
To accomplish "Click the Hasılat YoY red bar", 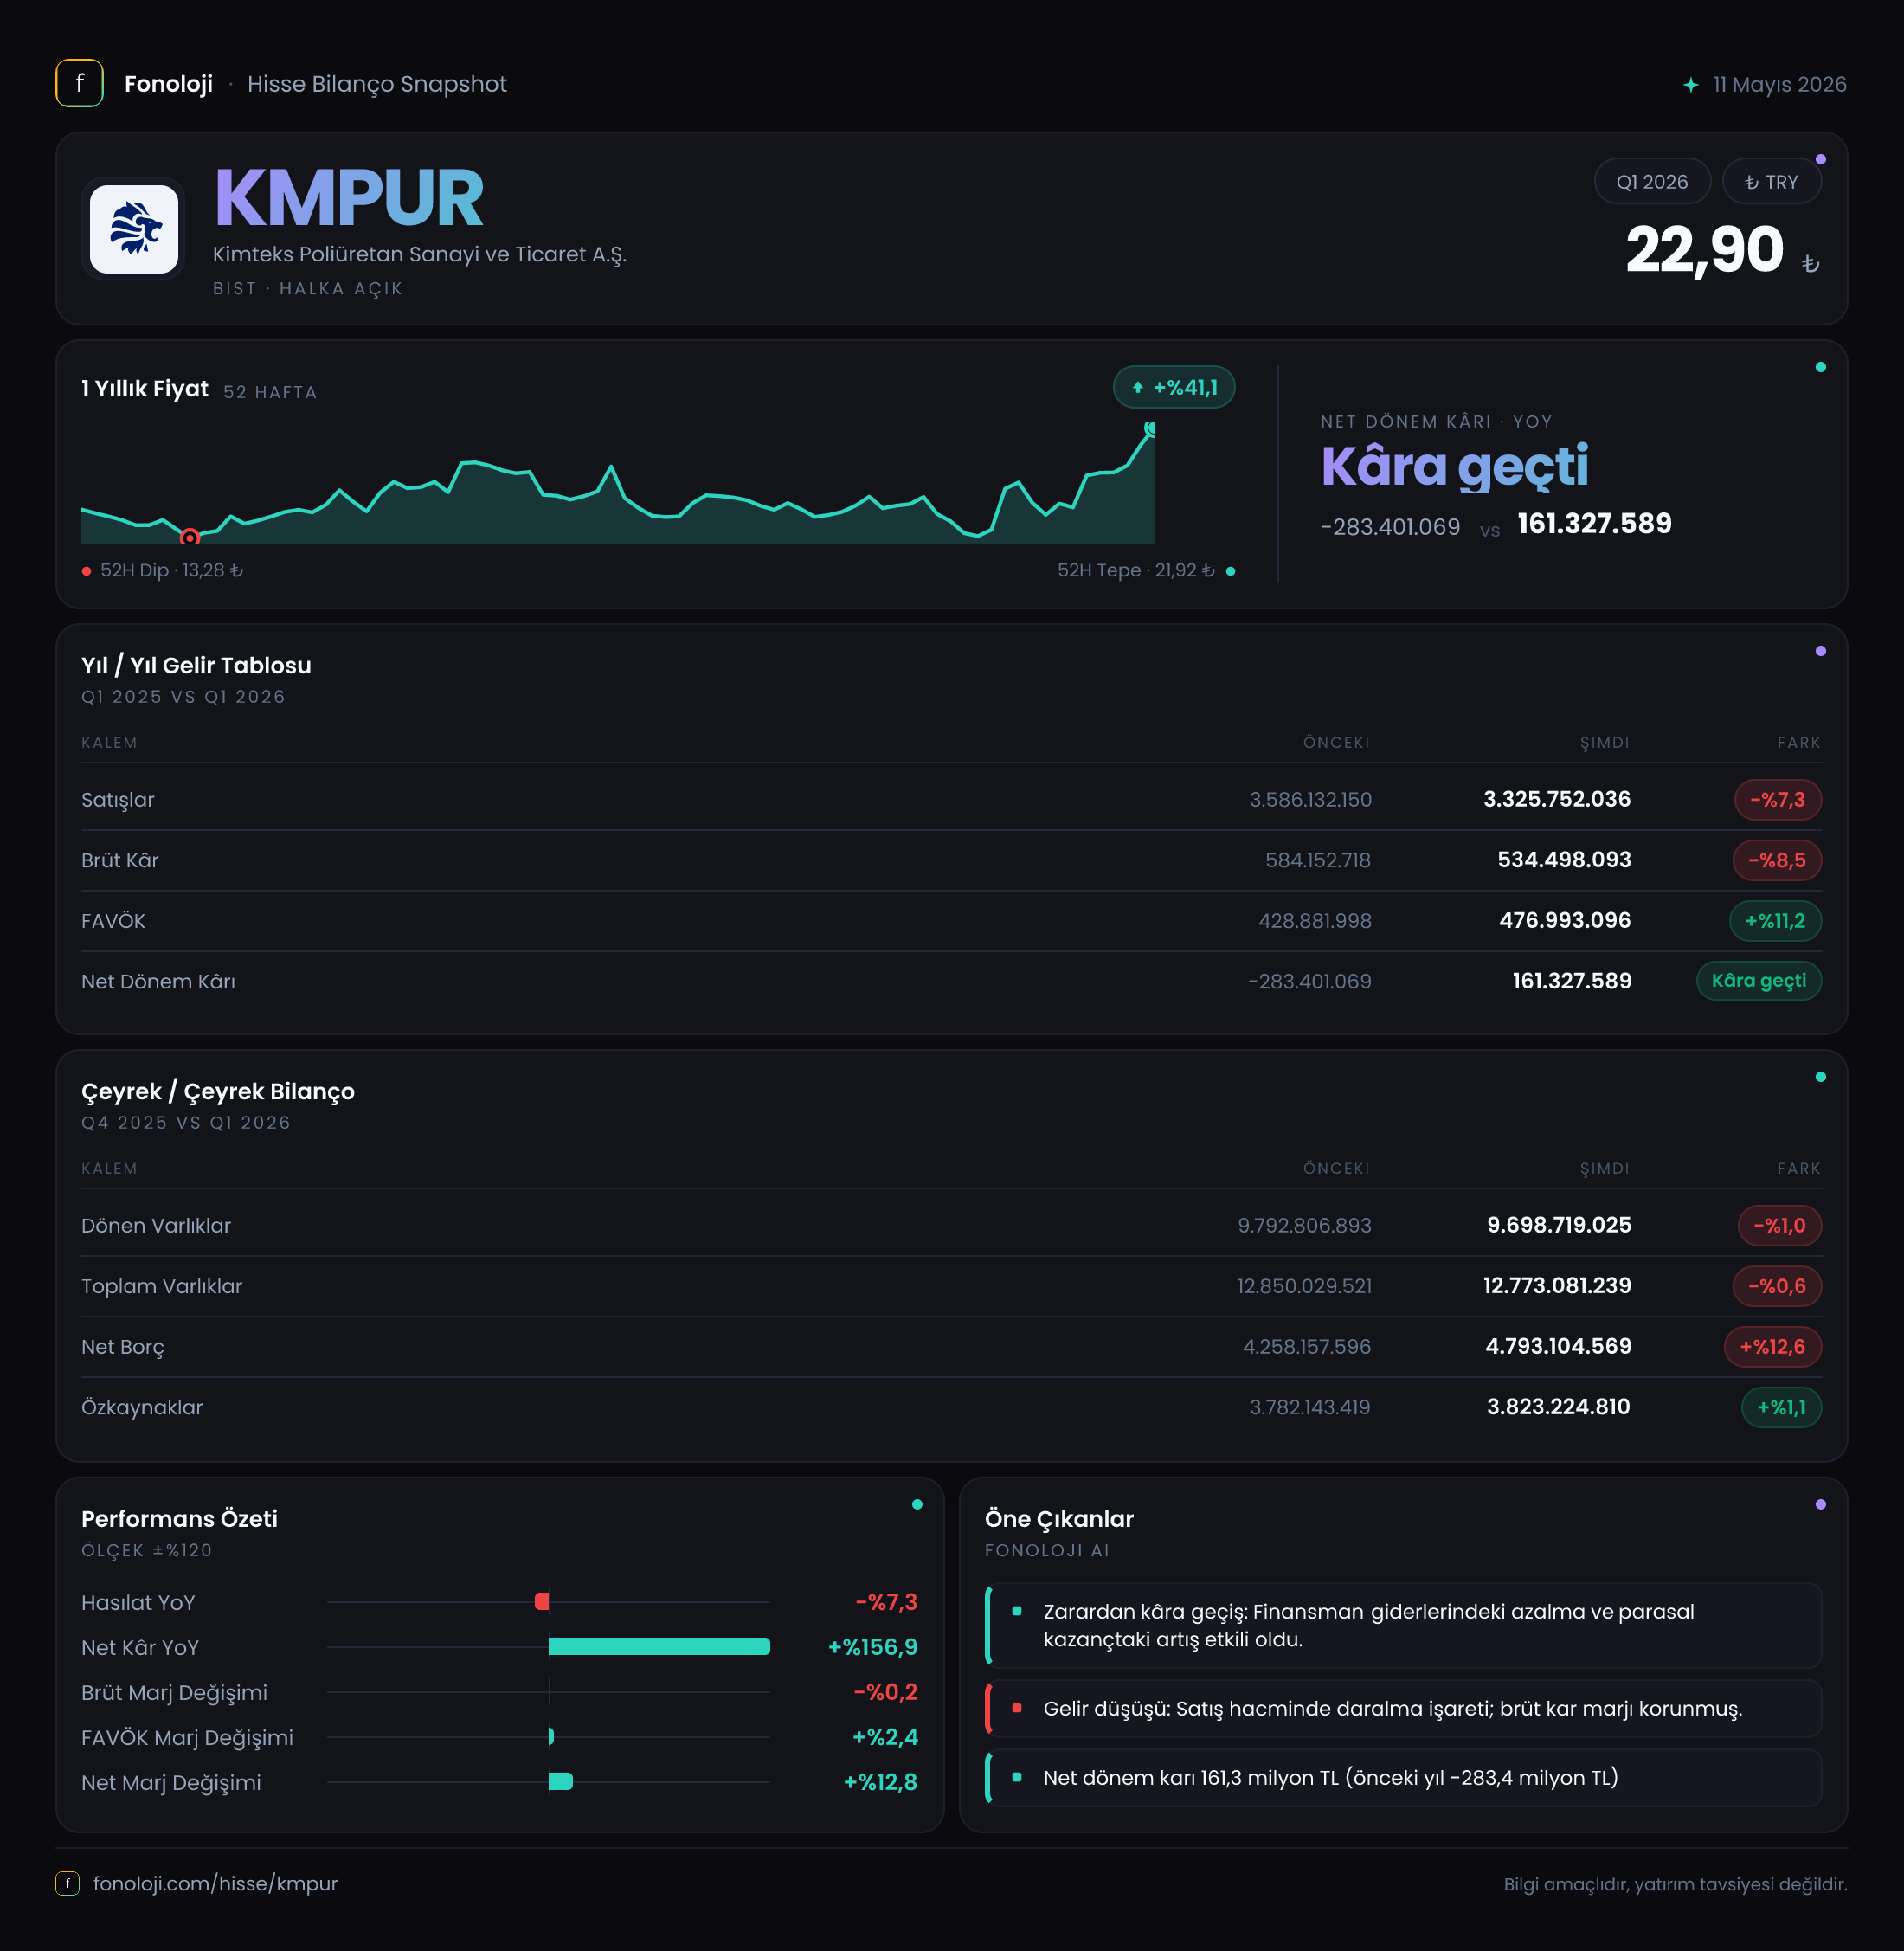I will [x=542, y=1602].
